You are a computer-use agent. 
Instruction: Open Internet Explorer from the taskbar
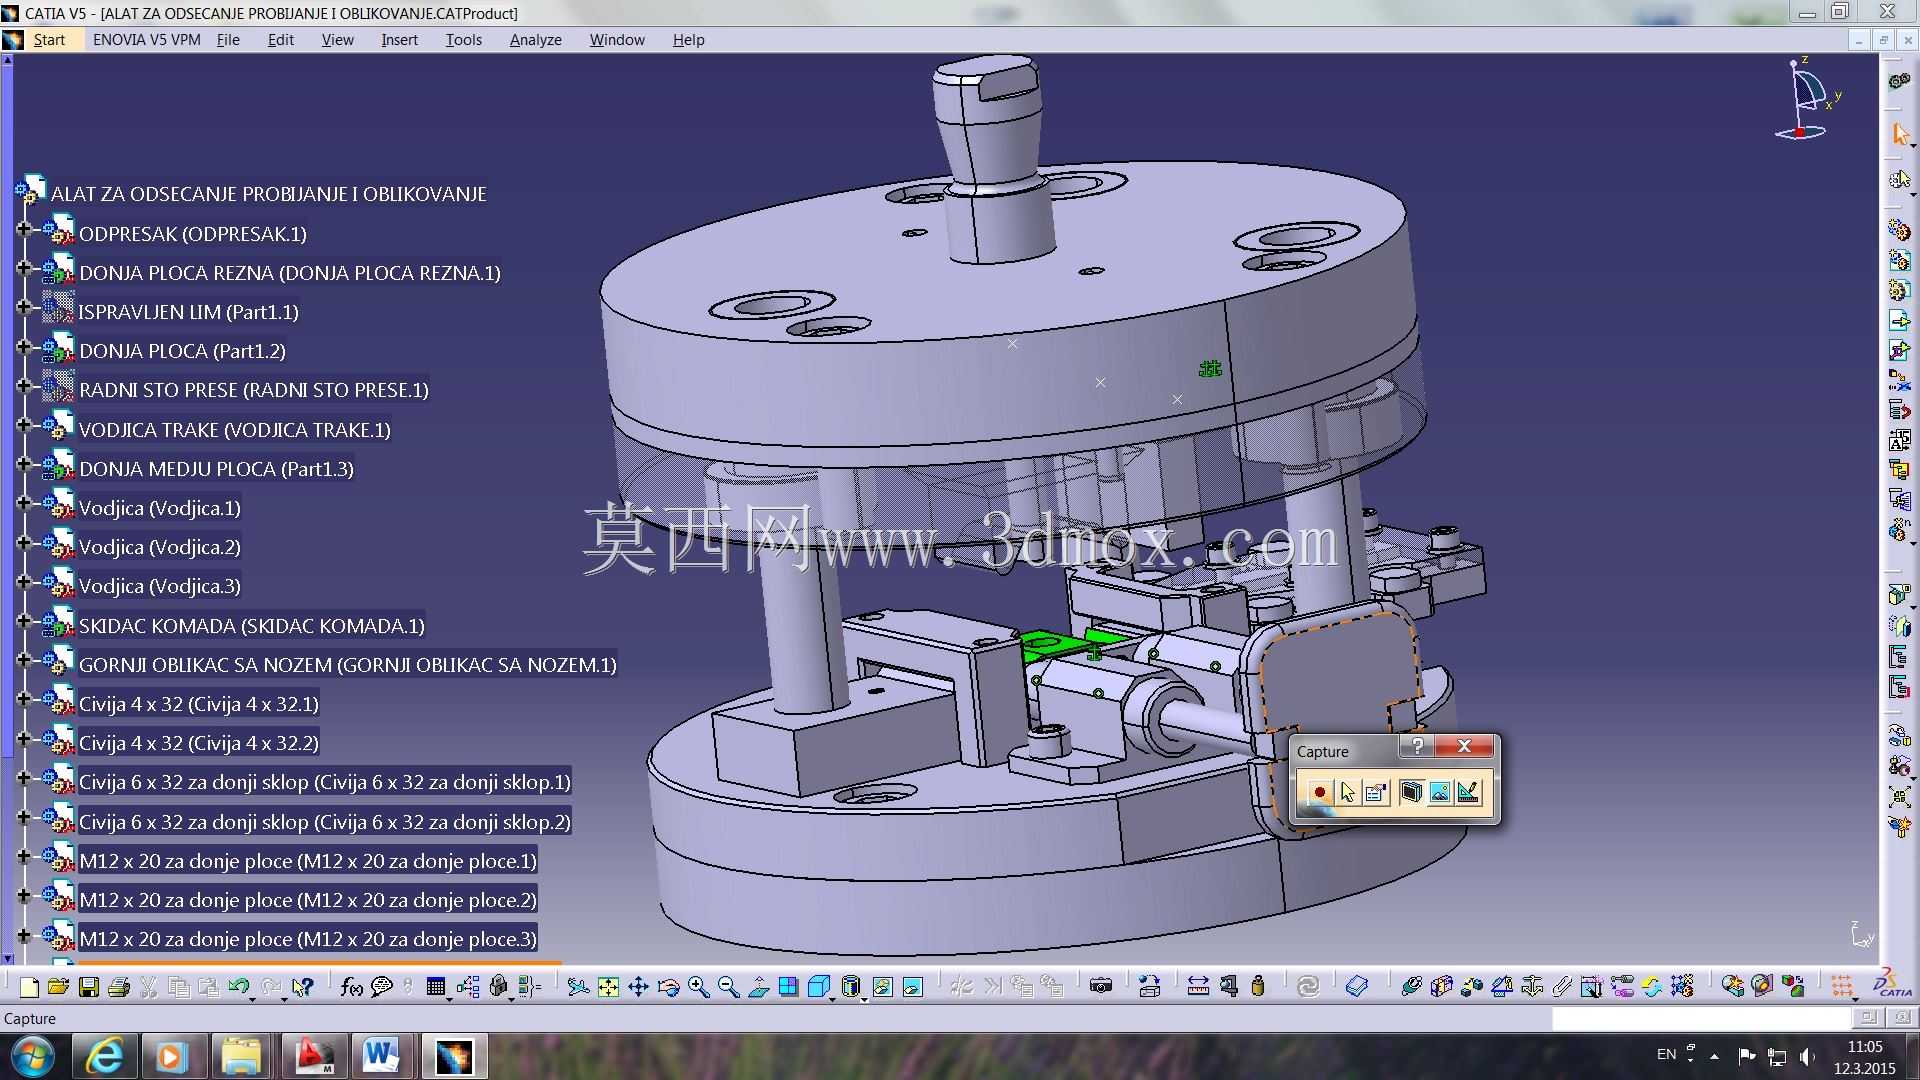coord(105,1056)
